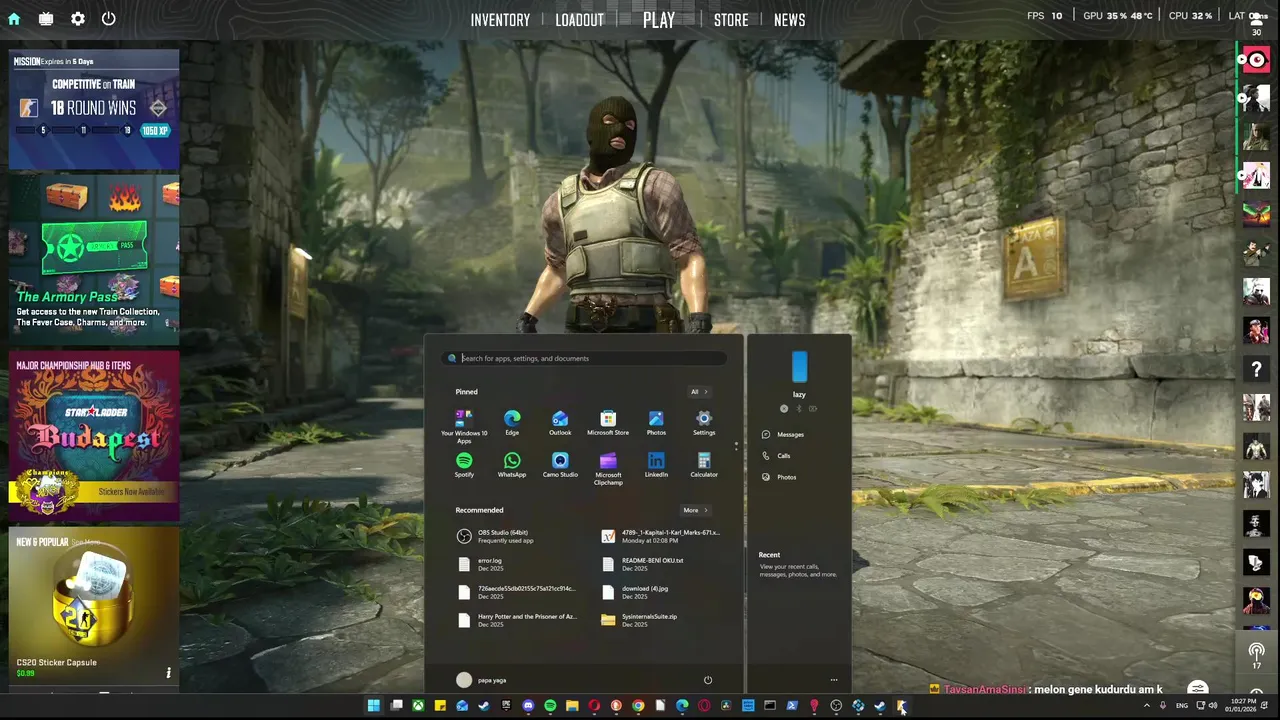Launch Camo Studio pinned app
Screen dimensions: 1280x720
pyautogui.click(x=560, y=465)
